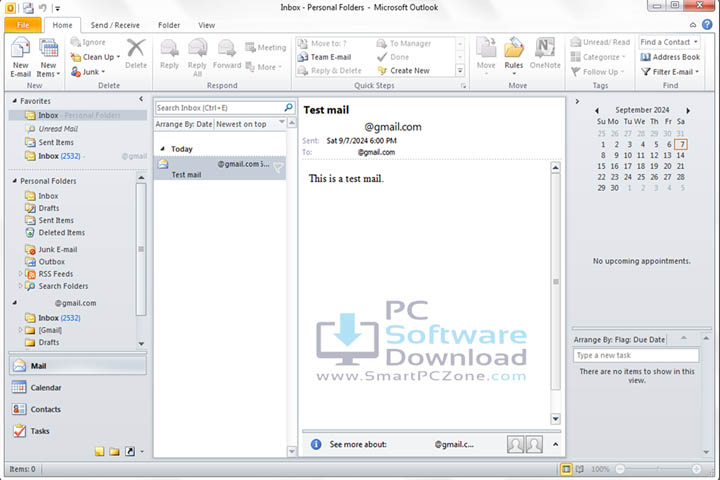The height and width of the screenshot is (480, 720).
Task: Collapse the Favorites section
Action: [15, 101]
